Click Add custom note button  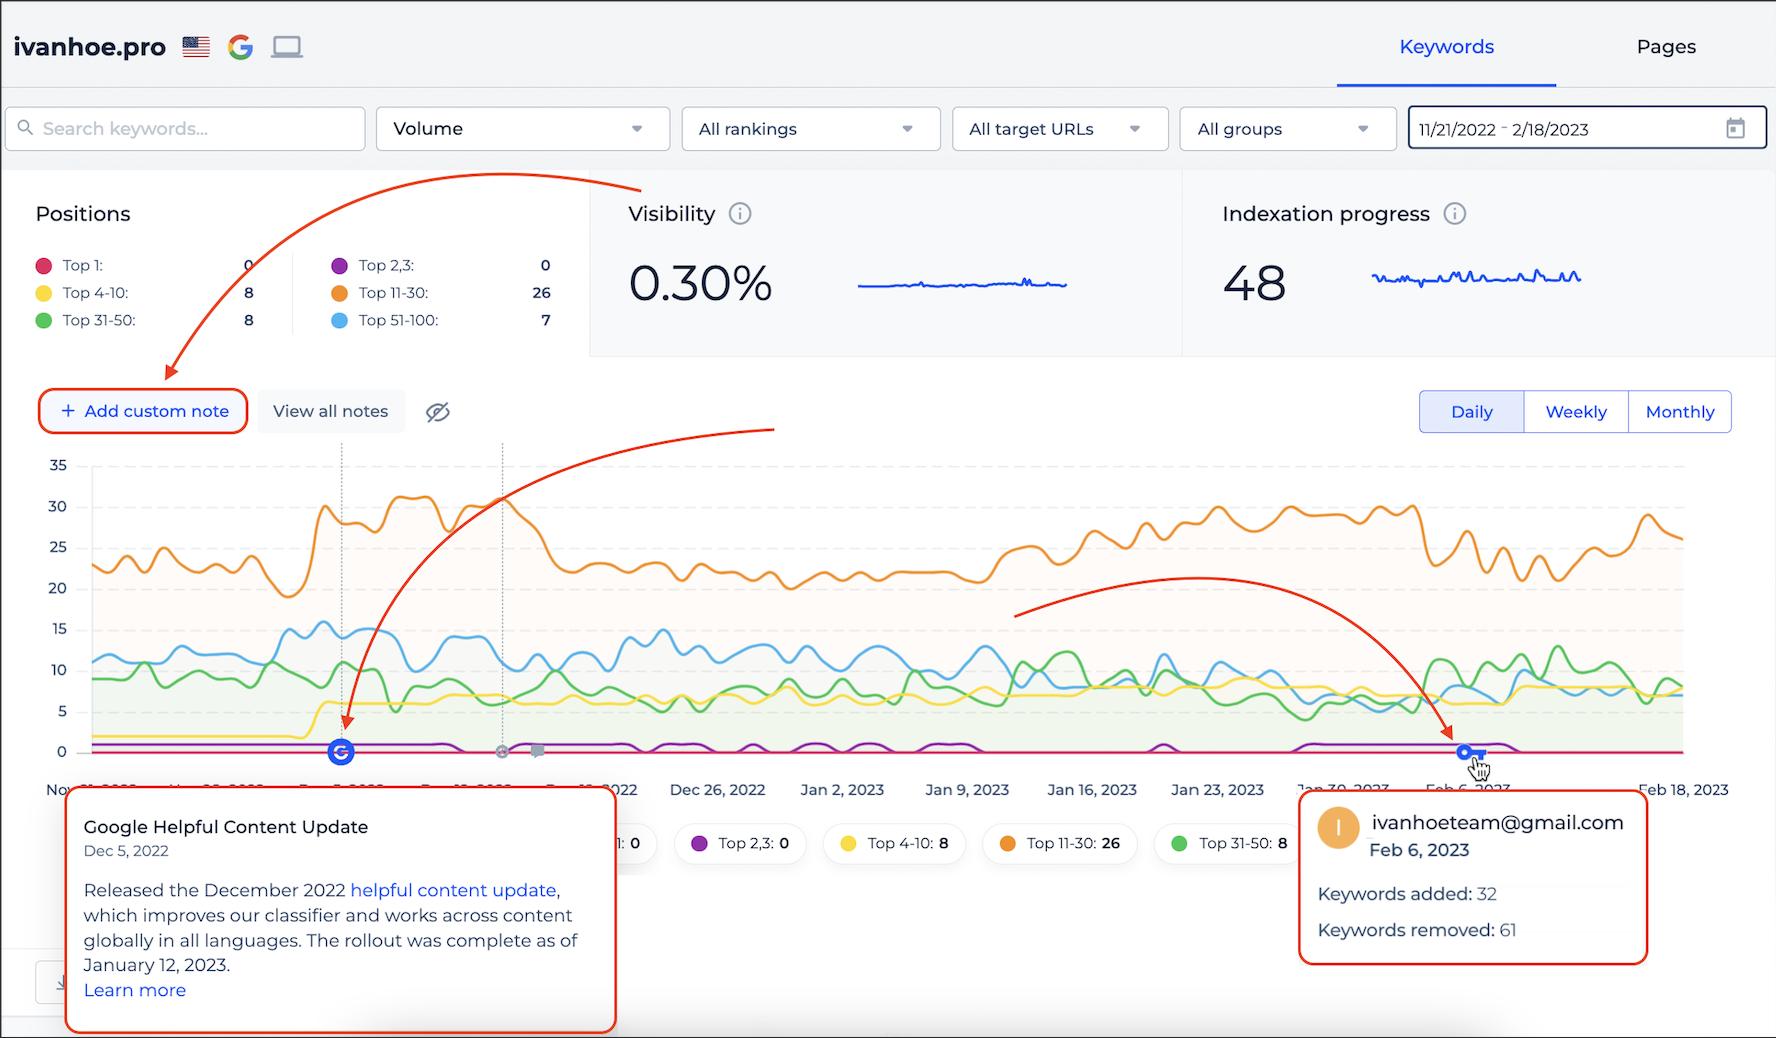[144, 411]
